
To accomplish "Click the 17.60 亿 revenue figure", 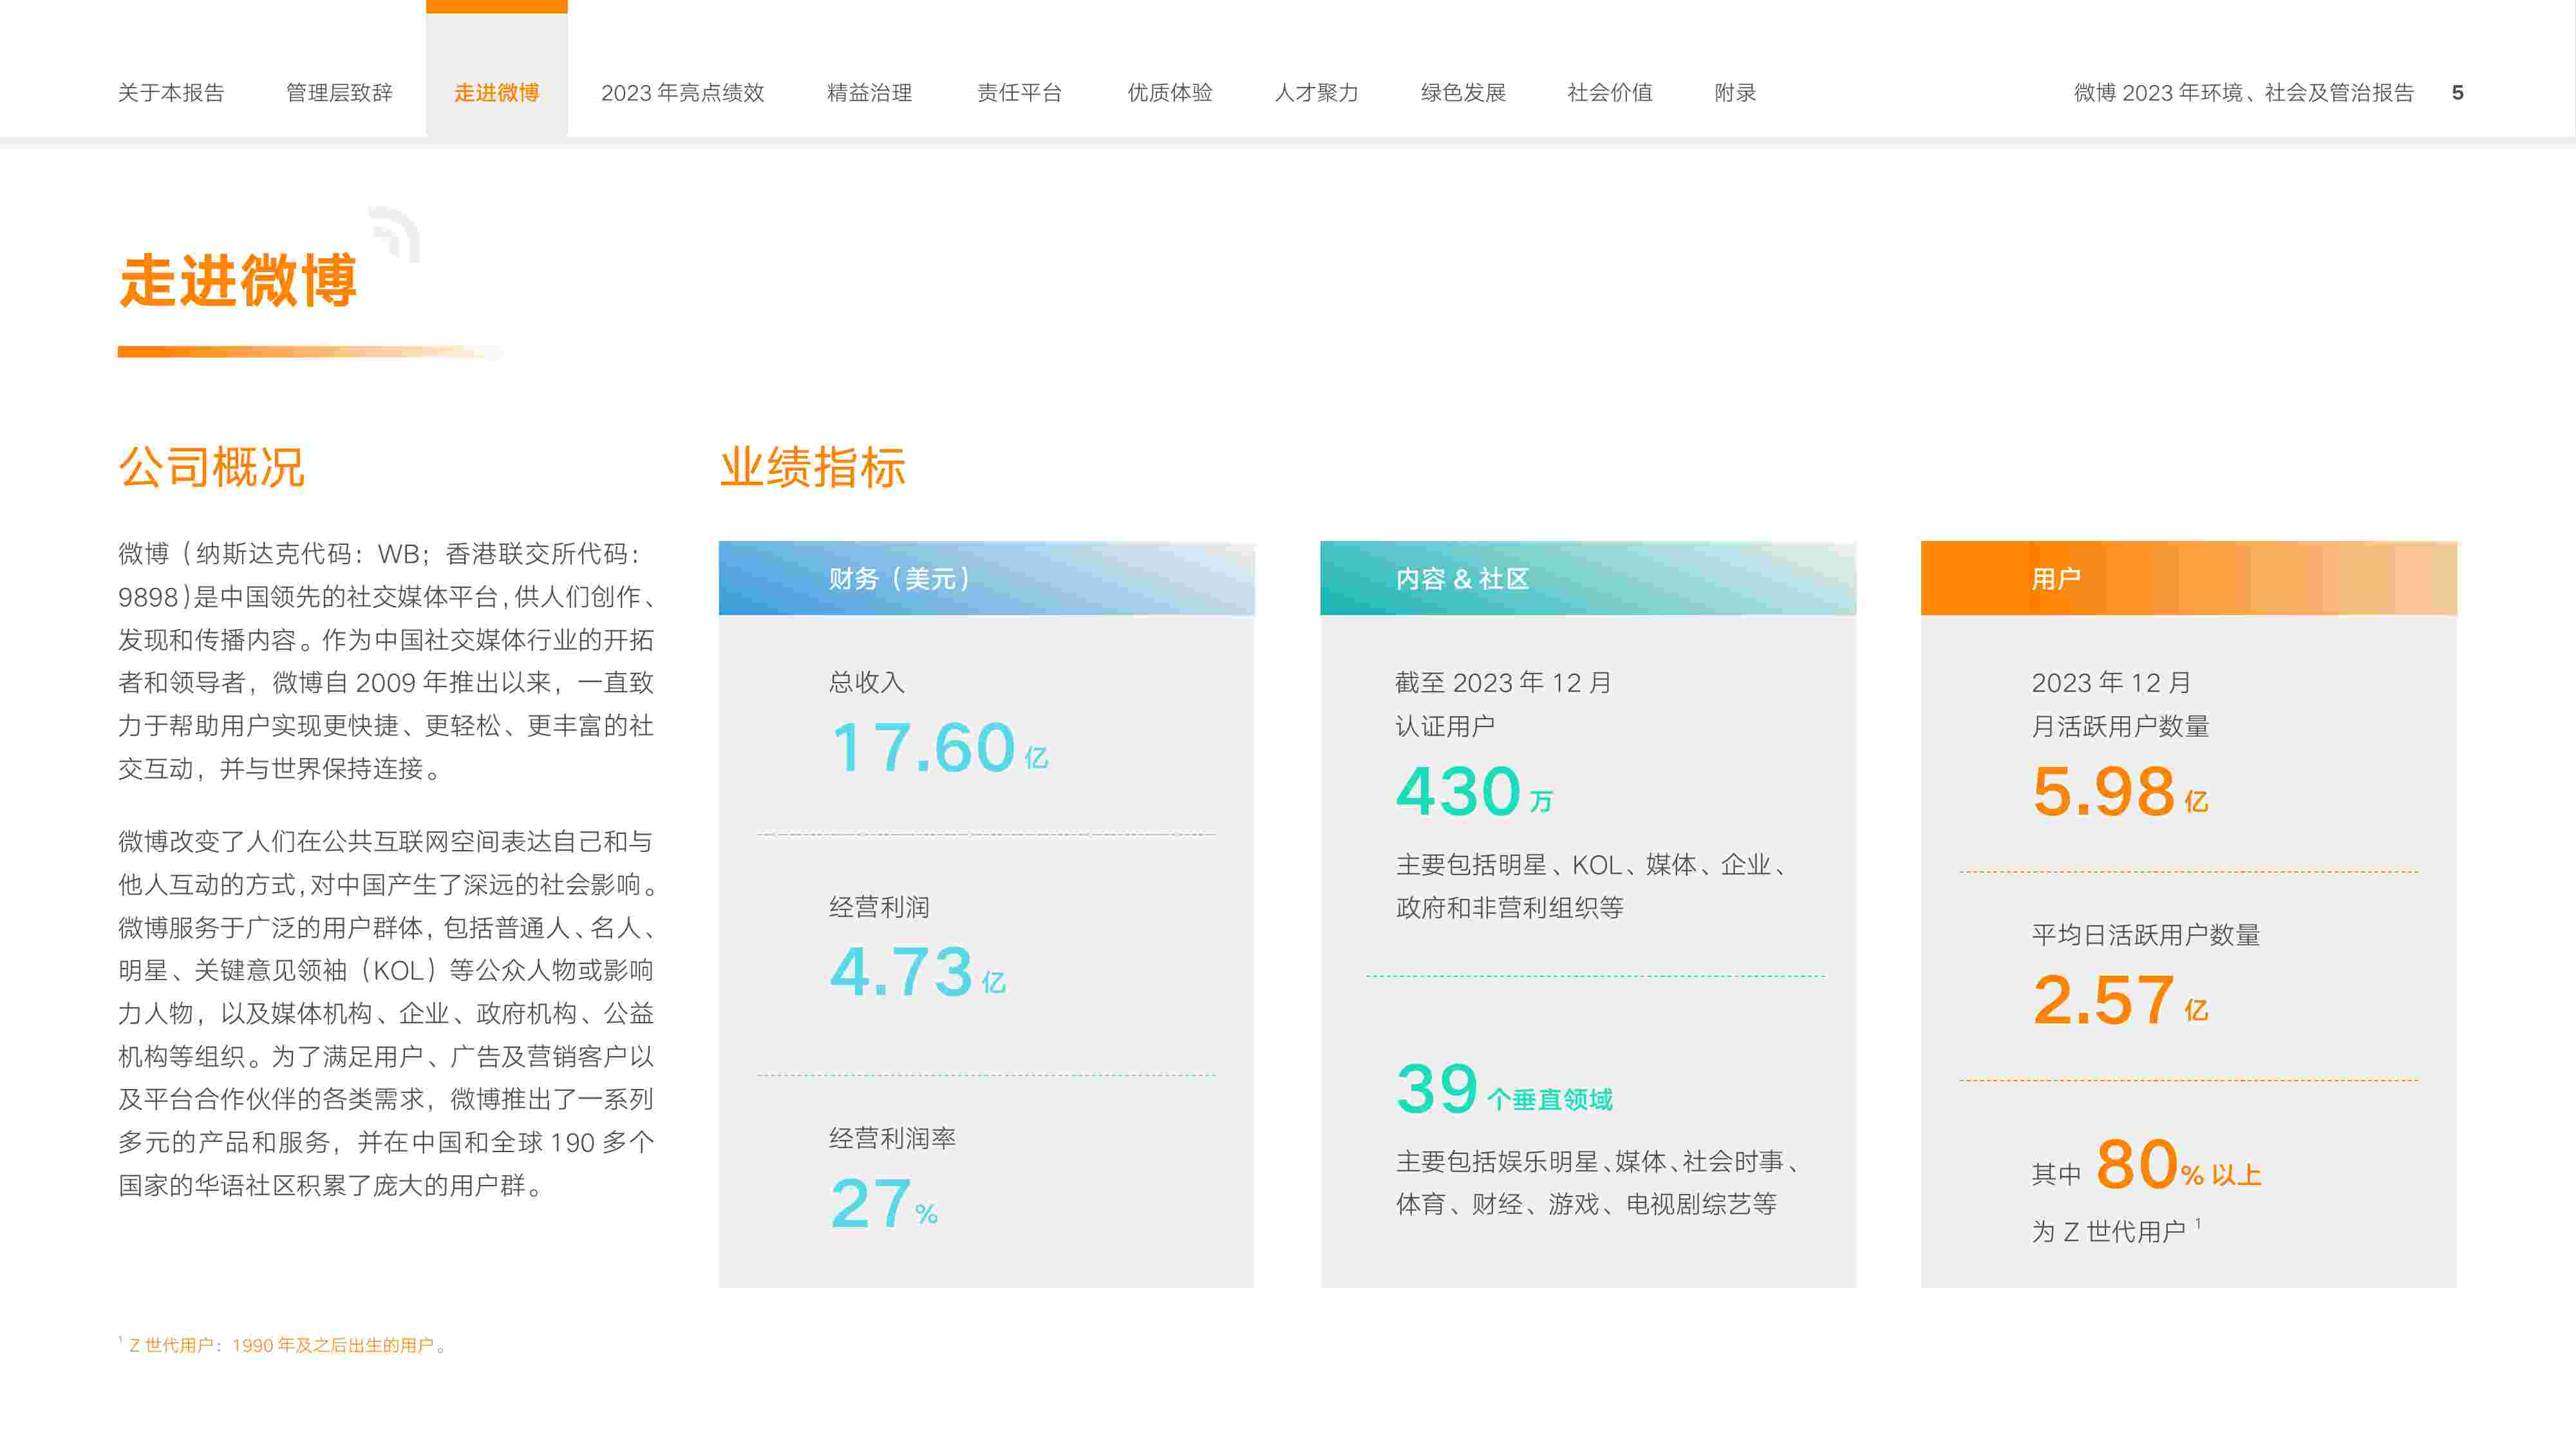I will coord(939,748).
